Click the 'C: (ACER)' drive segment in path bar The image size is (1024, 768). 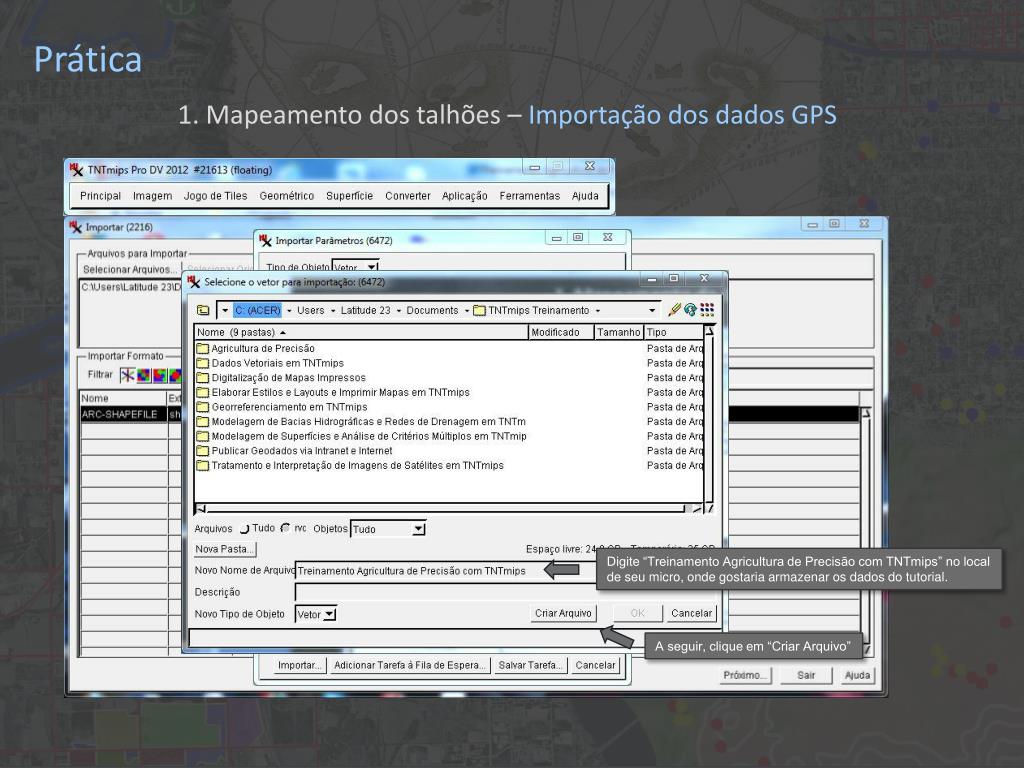tap(257, 311)
